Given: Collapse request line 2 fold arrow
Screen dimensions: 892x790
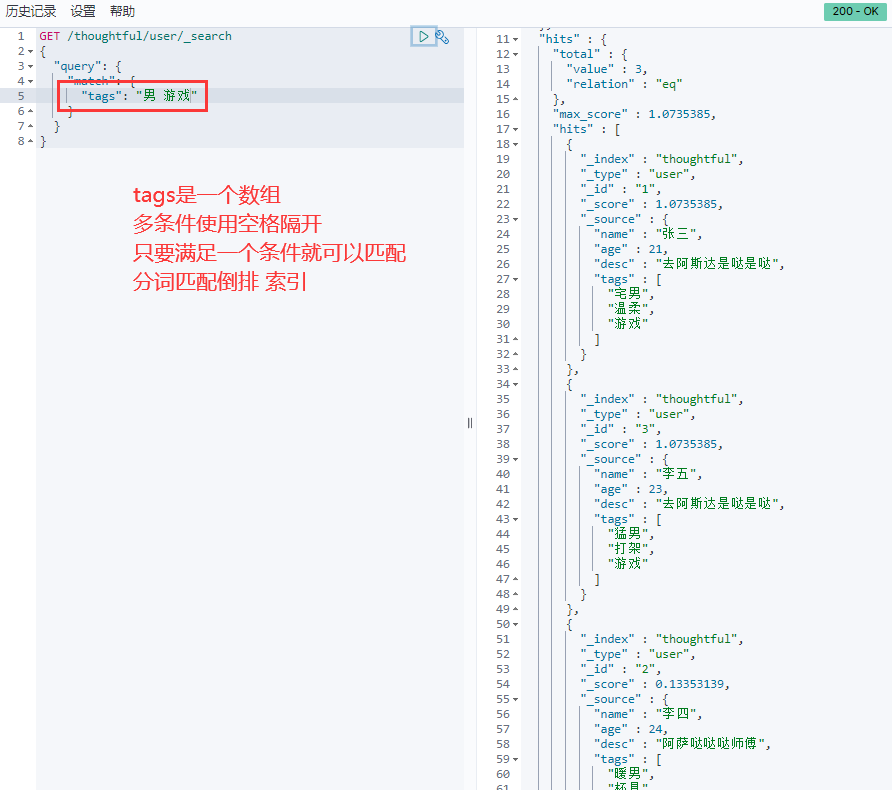Looking at the screenshot, I should pos(31,52).
